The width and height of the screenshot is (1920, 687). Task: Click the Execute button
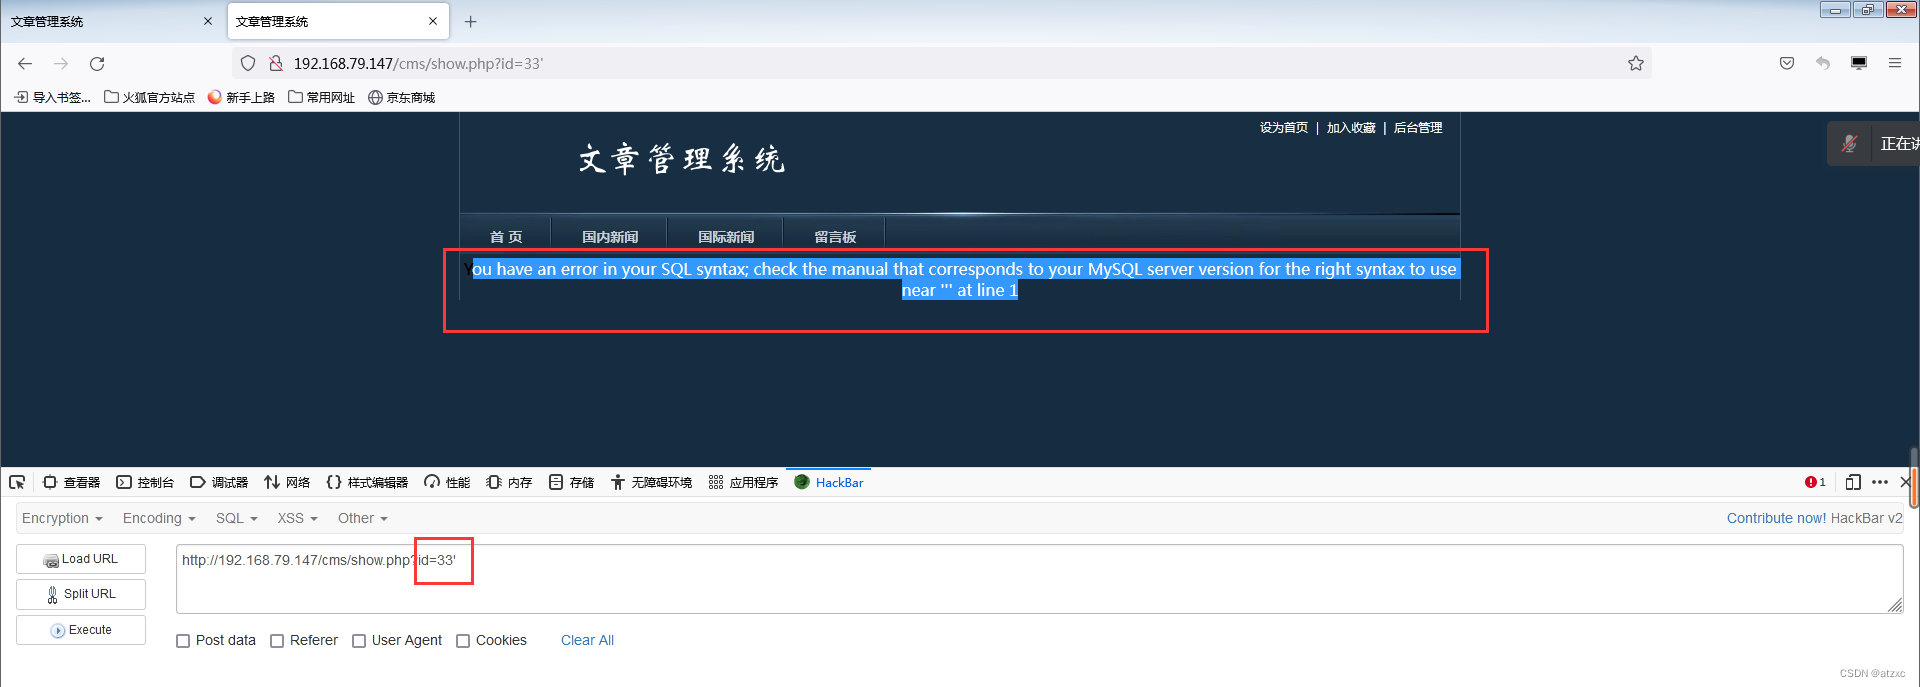[81, 630]
